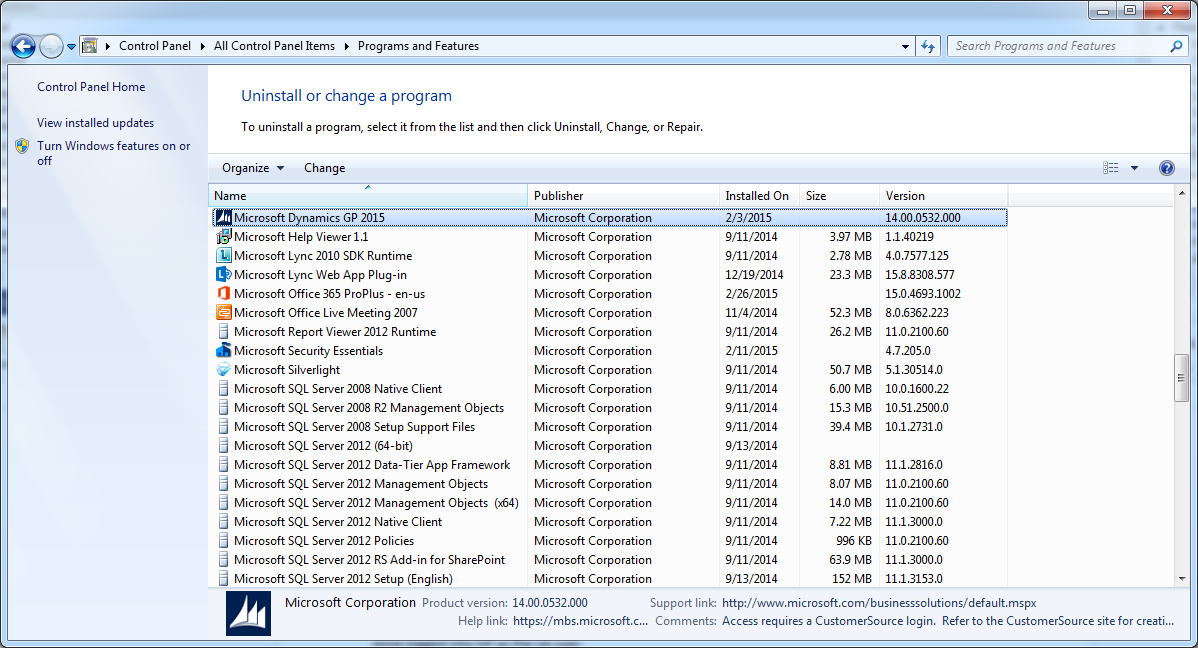The height and width of the screenshot is (648, 1198).
Task: Click the Lync 2010 SDK Runtime icon
Action: click(x=223, y=256)
